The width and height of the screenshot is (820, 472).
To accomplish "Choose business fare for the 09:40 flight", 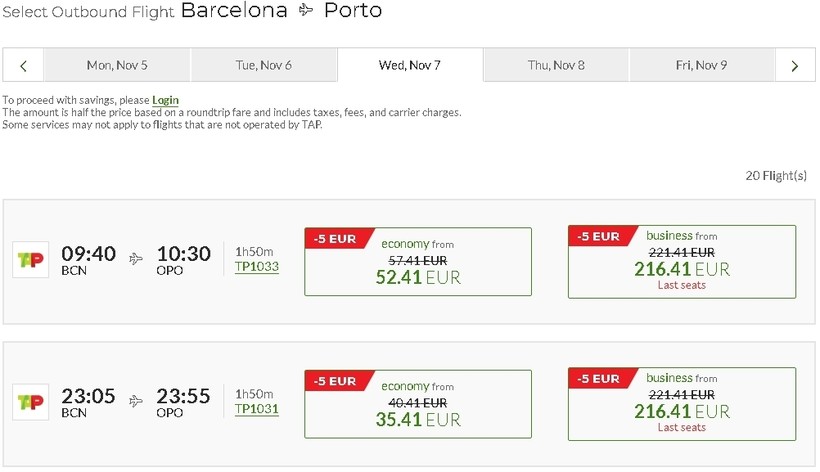I will 682,262.
